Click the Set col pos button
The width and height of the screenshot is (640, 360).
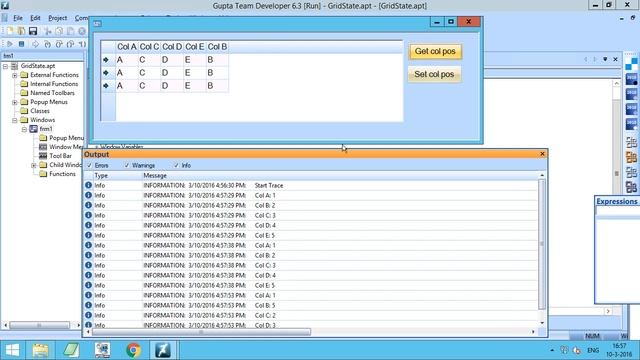click(x=434, y=74)
